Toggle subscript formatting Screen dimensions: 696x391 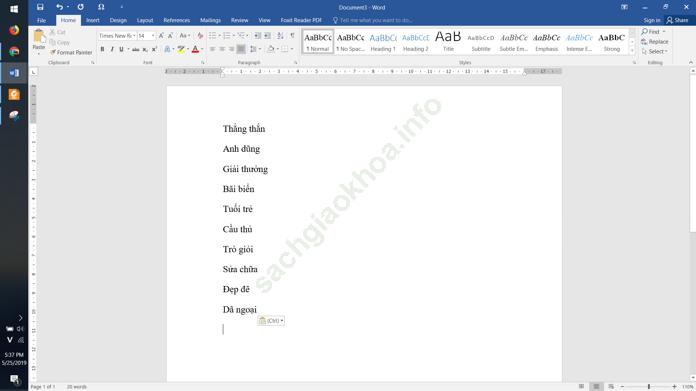coord(145,49)
